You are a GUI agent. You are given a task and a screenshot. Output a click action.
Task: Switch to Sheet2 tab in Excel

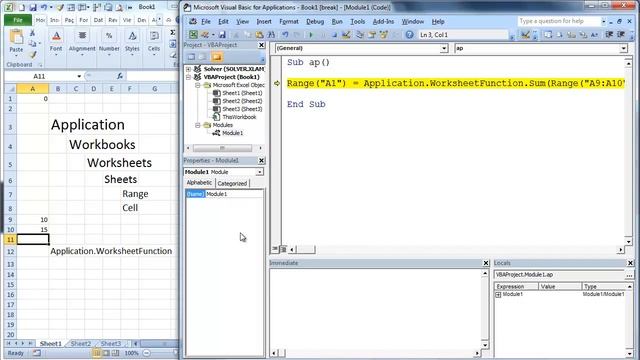coord(81,343)
